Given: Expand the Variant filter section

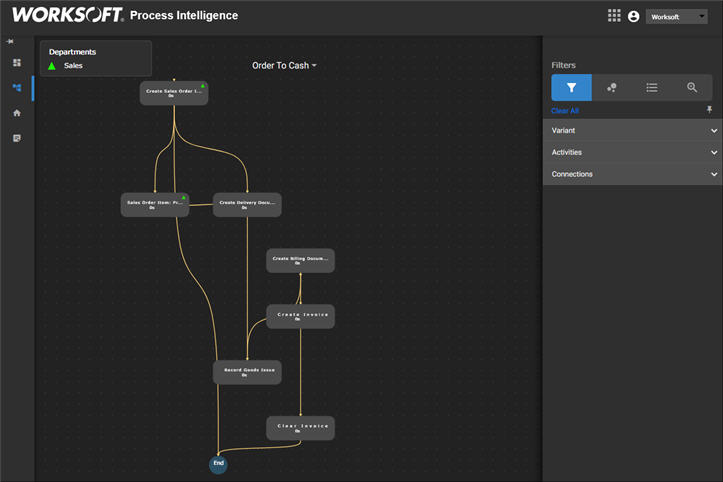Looking at the screenshot, I should (632, 130).
